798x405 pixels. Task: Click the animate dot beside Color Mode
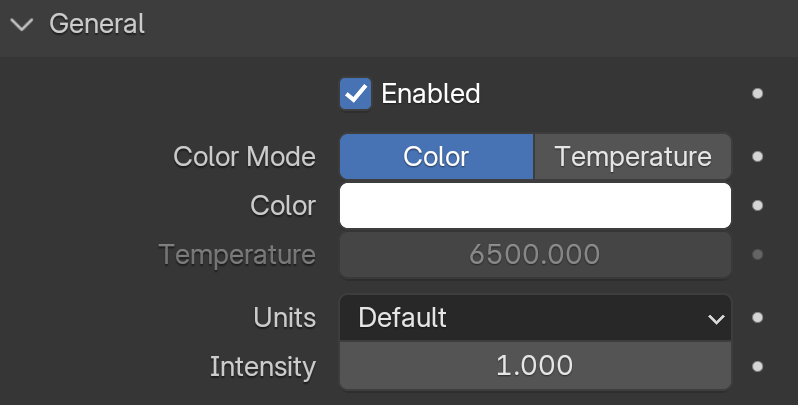(x=757, y=156)
